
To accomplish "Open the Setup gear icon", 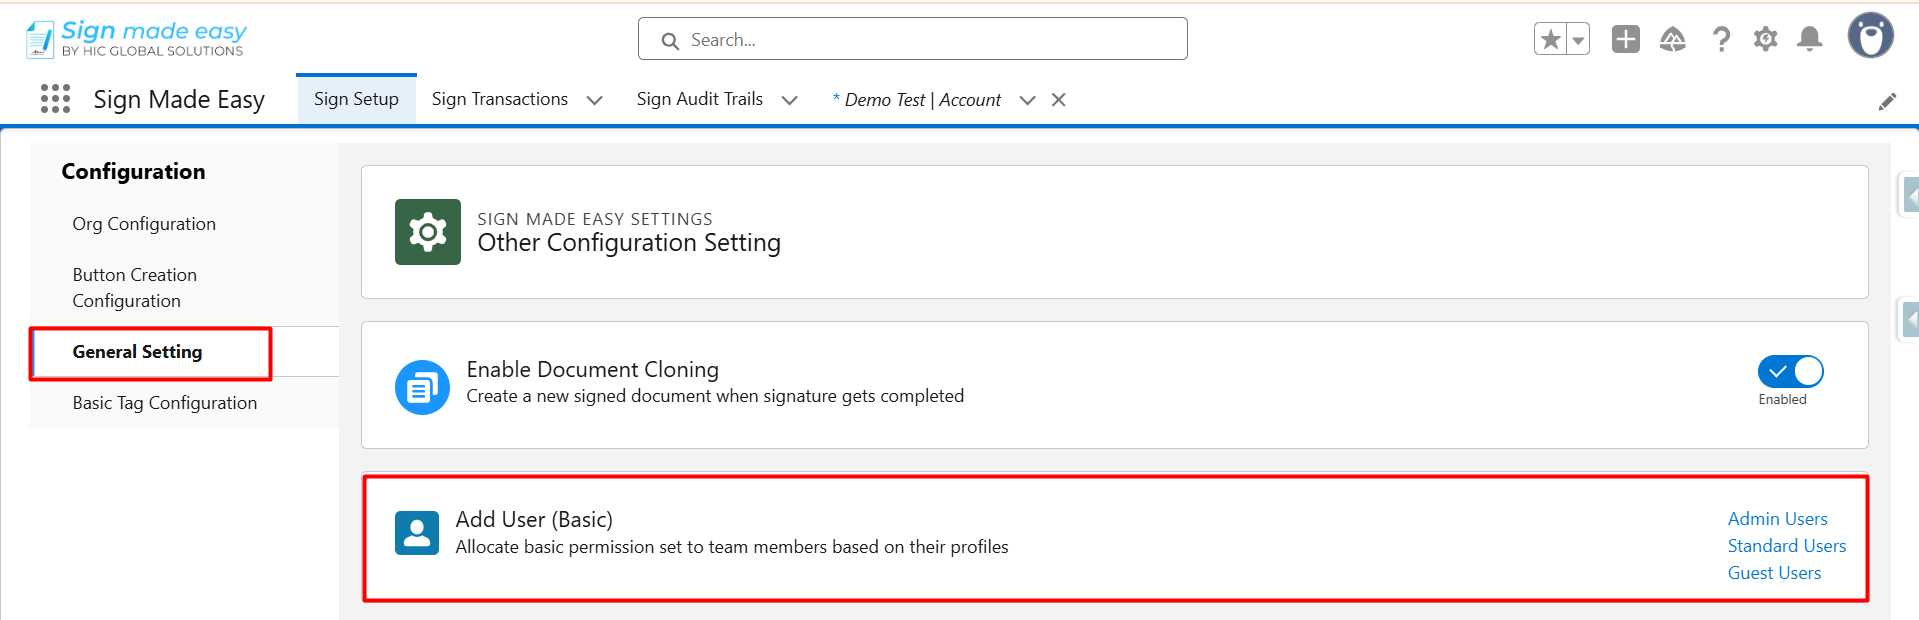I will coord(1765,40).
